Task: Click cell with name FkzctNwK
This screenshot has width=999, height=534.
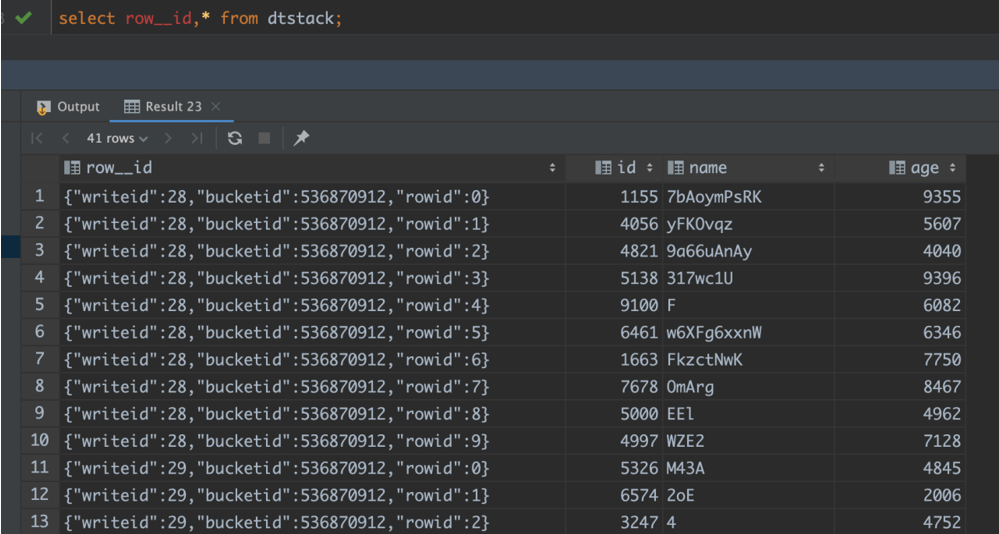Action: point(748,360)
